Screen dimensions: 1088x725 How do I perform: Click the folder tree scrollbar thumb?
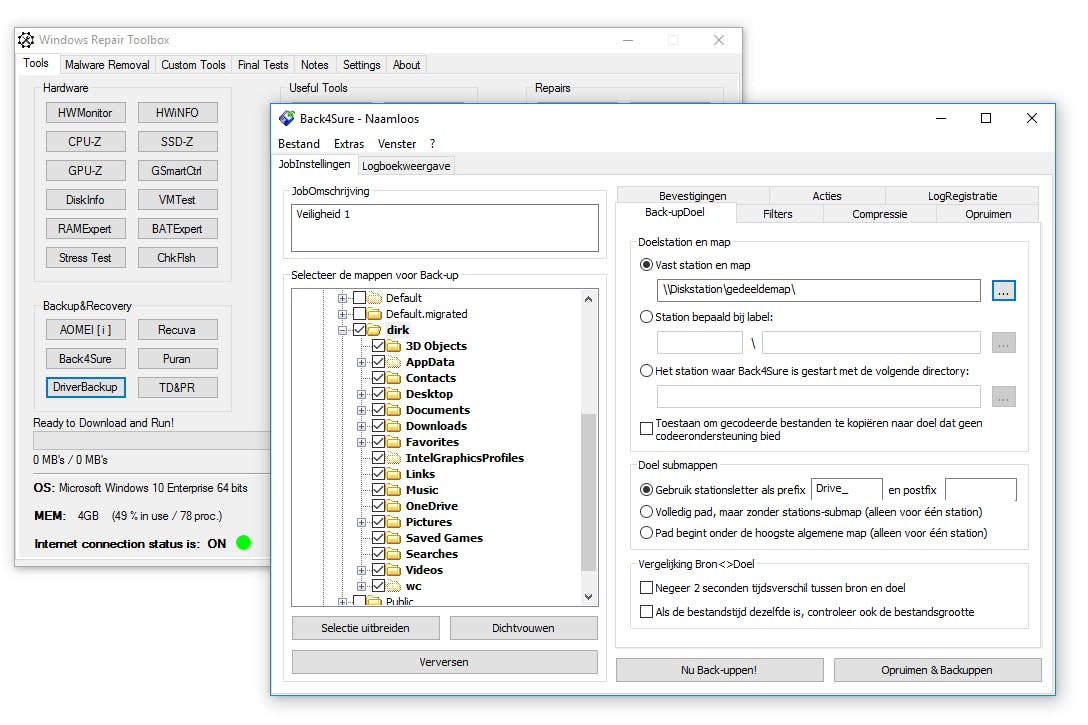pyautogui.click(x=588, y=492)
